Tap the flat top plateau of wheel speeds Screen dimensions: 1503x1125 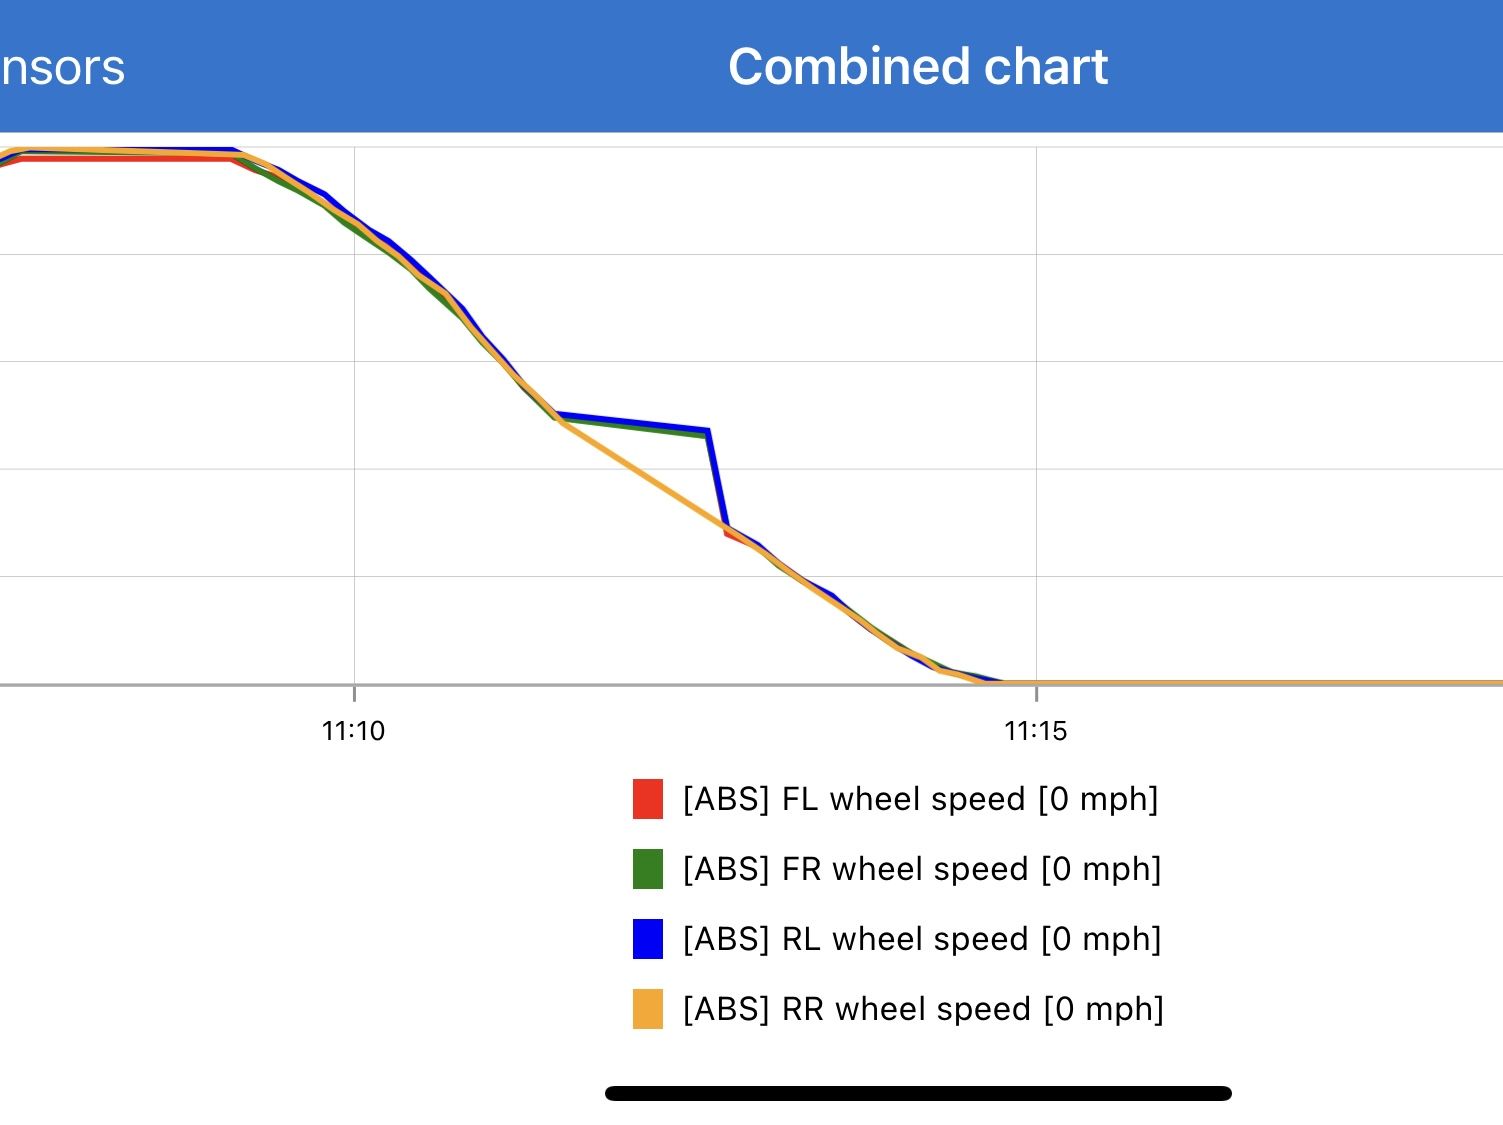[120, 154]
